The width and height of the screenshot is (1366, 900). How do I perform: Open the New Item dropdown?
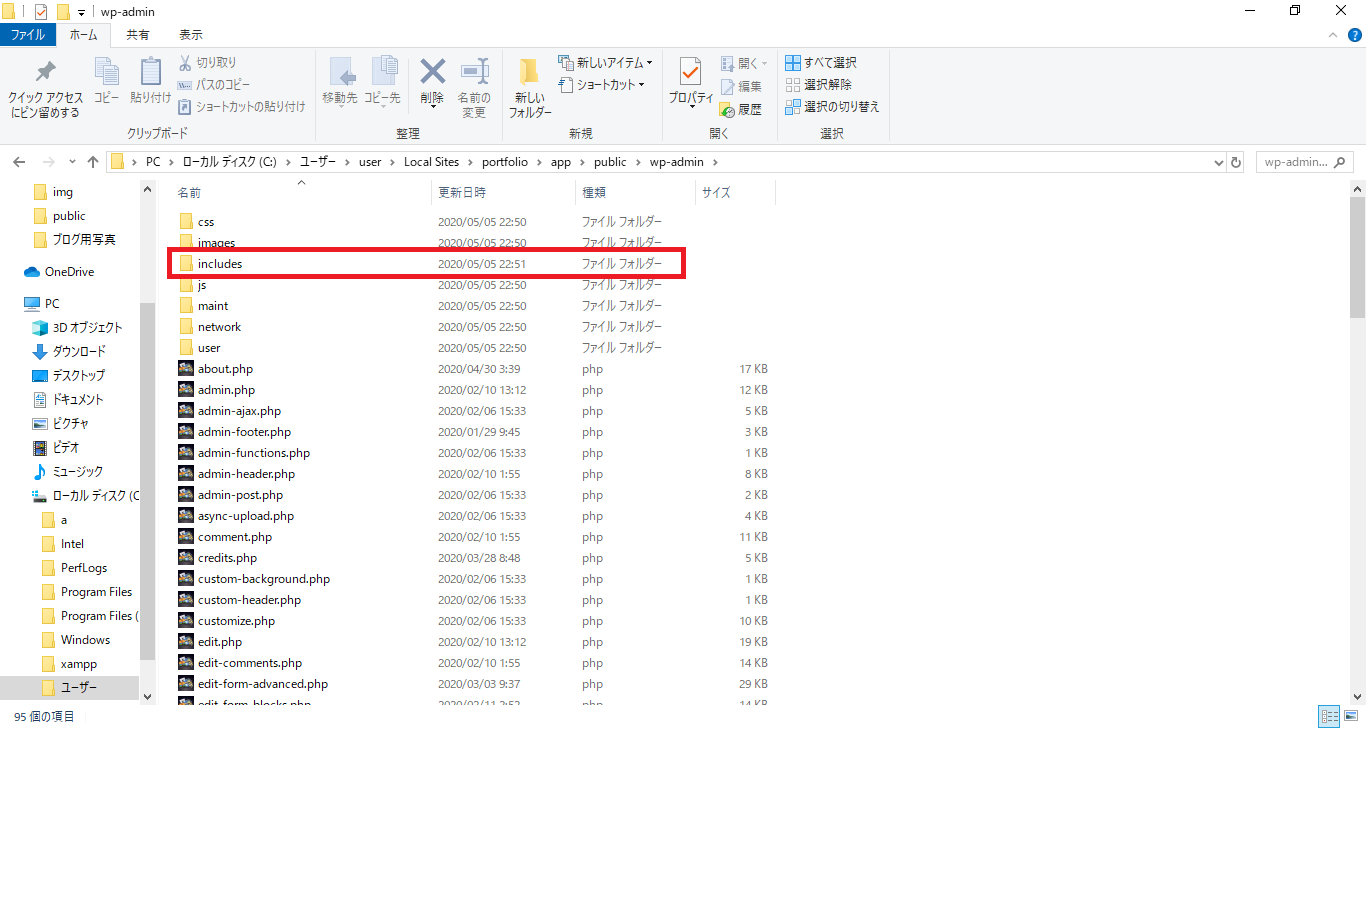pos(606,62)
